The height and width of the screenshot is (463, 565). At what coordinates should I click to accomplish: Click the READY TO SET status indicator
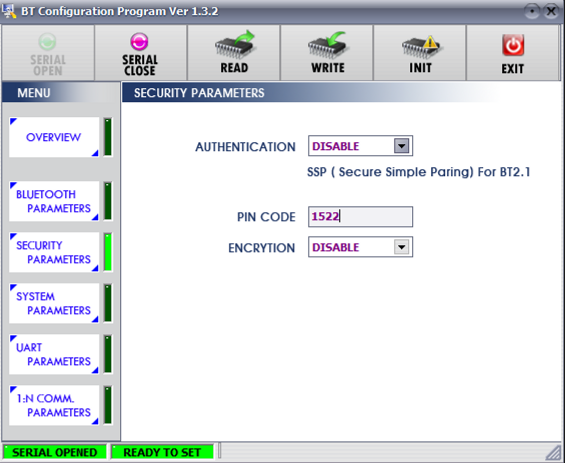click(x=162, y=452)
